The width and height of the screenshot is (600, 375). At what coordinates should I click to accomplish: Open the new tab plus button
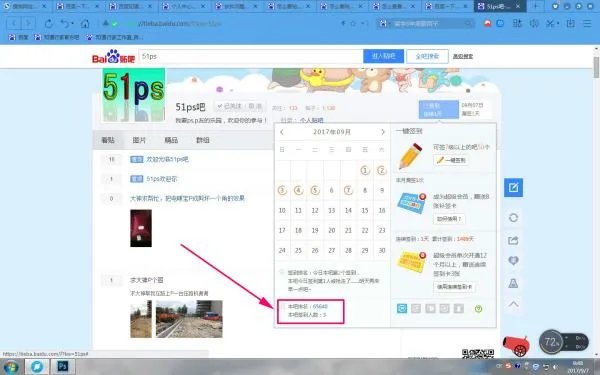536,6
